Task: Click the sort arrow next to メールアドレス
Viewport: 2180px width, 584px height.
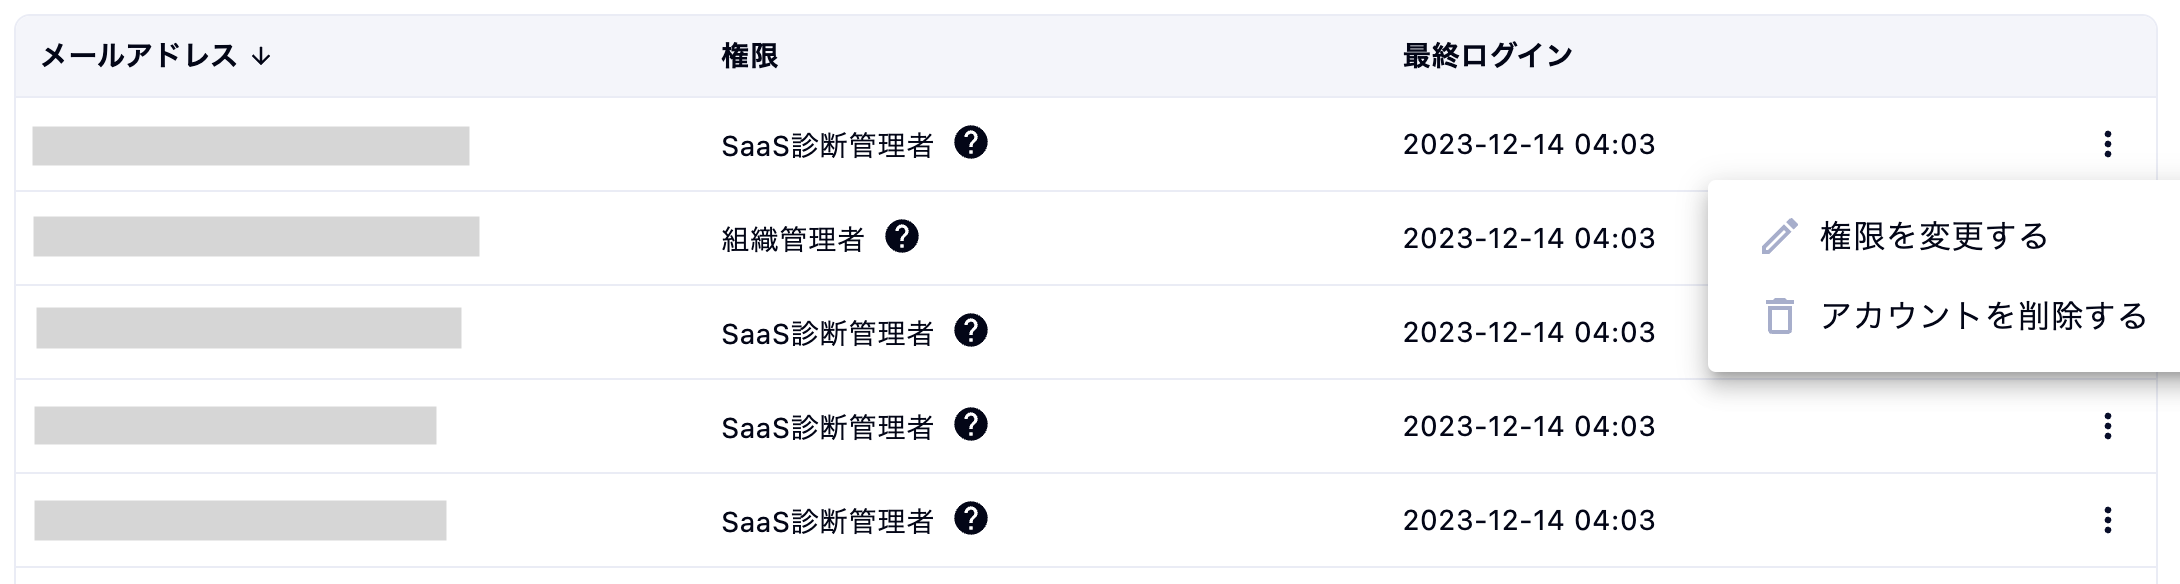Action: pyautogui.click(x=261, y=56)
